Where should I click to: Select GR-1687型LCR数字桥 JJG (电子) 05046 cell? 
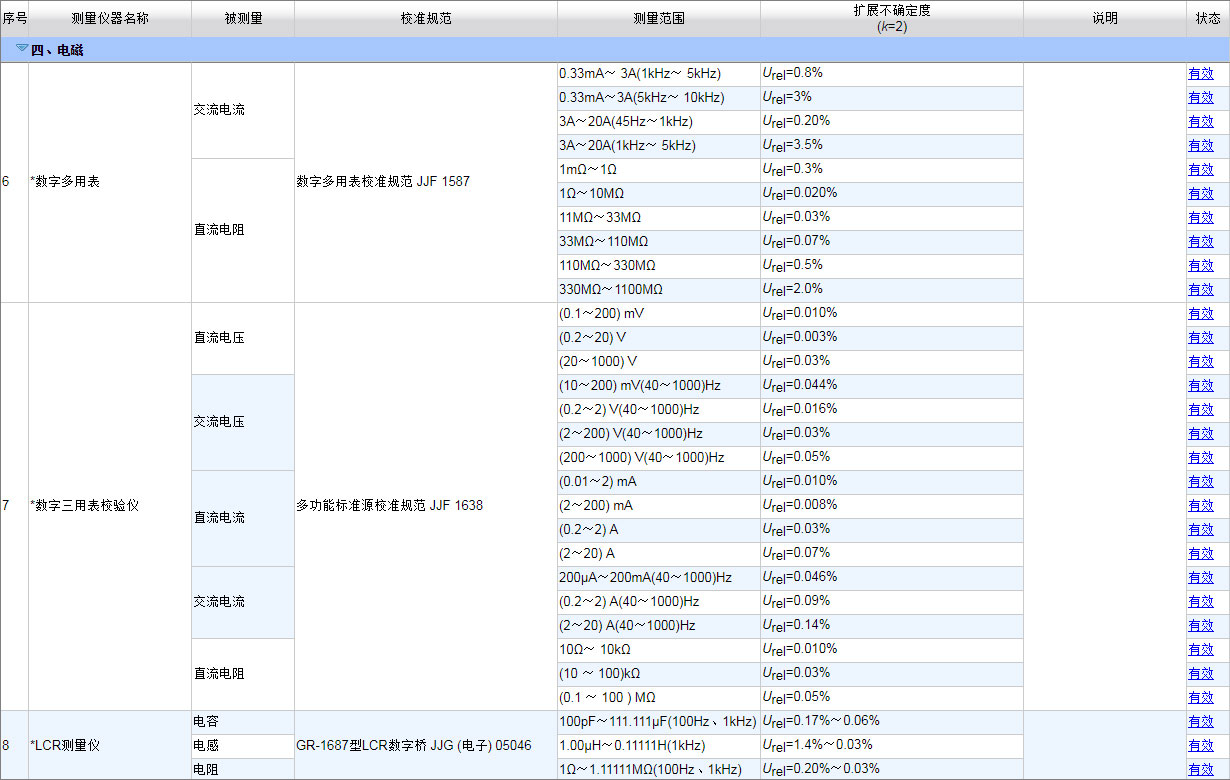coord(426,746)
